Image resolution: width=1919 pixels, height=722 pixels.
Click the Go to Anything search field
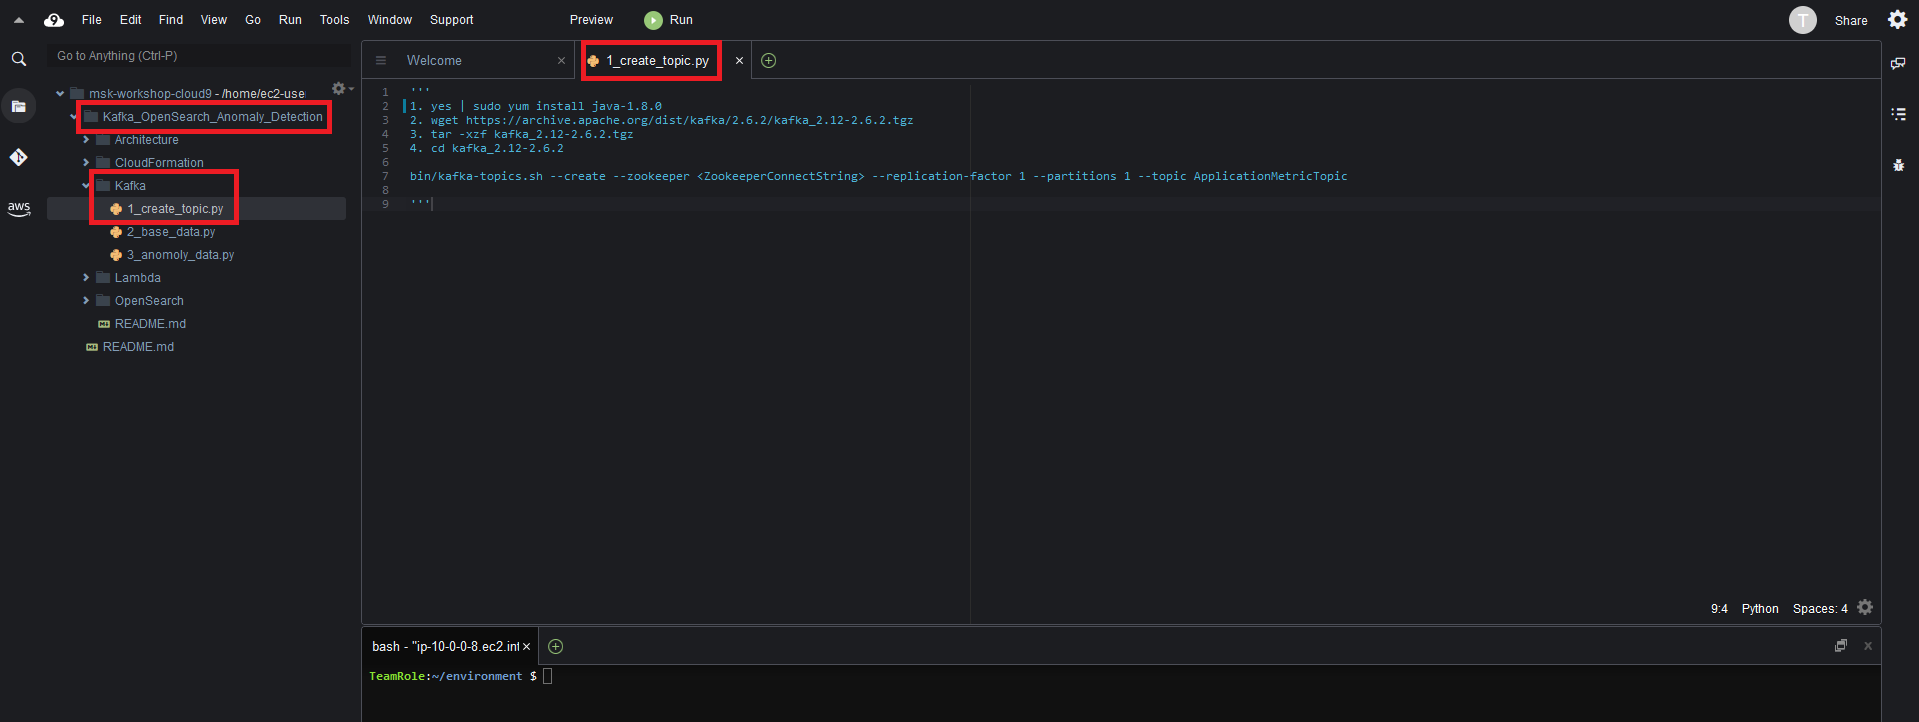coord(198,56)
